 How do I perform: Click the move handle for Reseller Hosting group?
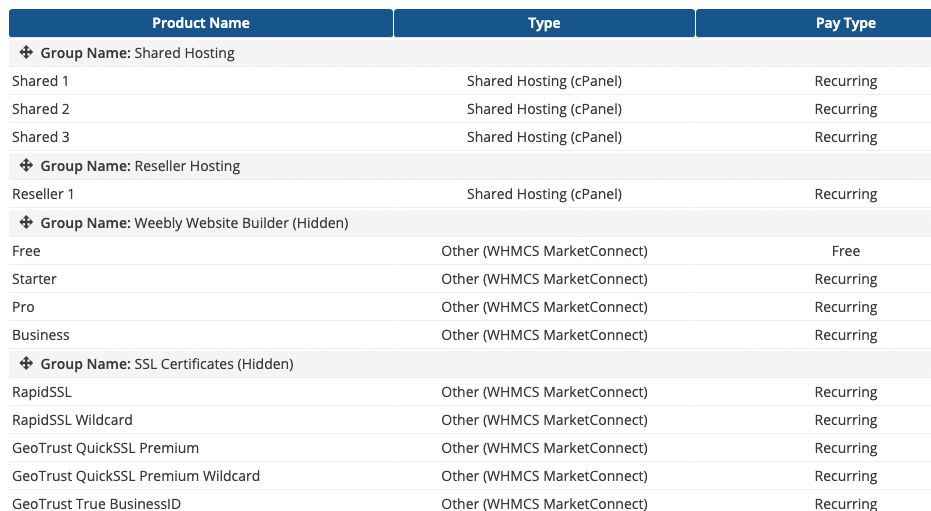(26, 165)
